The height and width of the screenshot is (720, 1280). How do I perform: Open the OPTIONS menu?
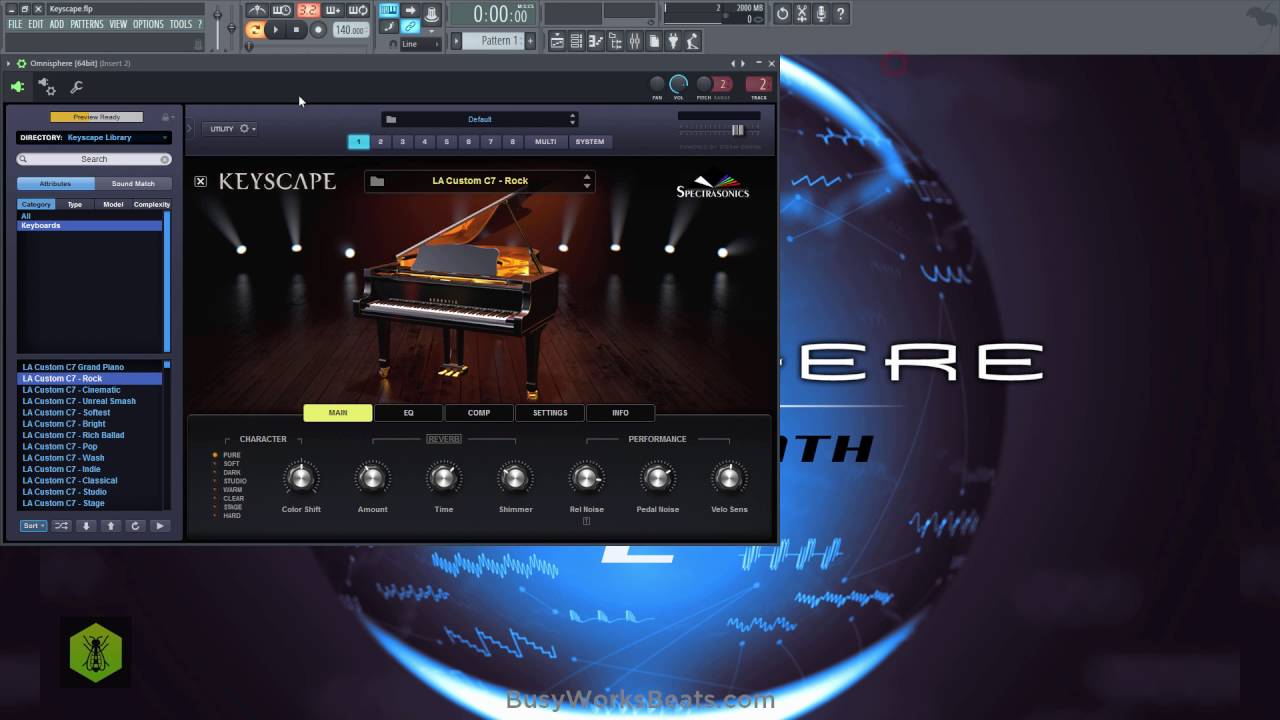coord(148,24)
